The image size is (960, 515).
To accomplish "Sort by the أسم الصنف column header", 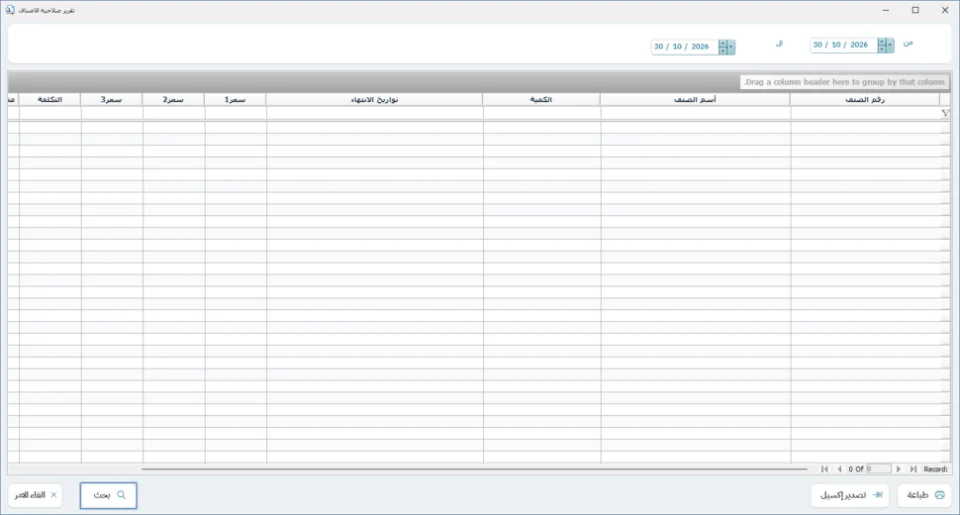I will coord(695,99).
